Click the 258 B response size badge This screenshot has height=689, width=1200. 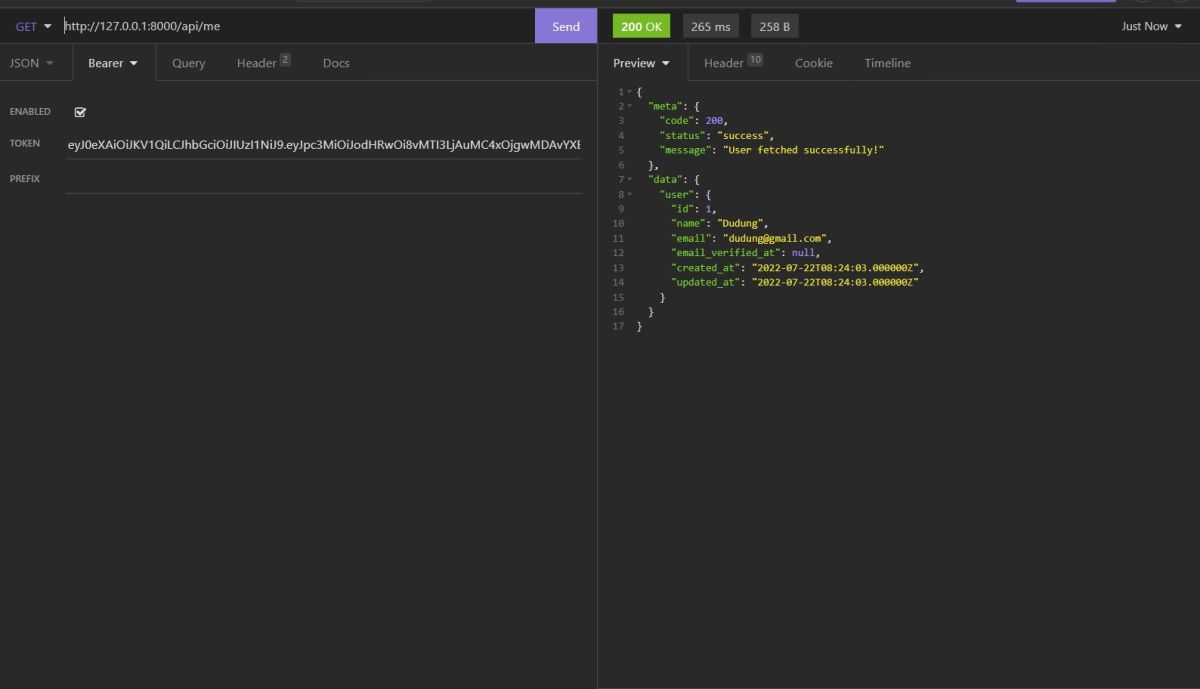[774, 27]
